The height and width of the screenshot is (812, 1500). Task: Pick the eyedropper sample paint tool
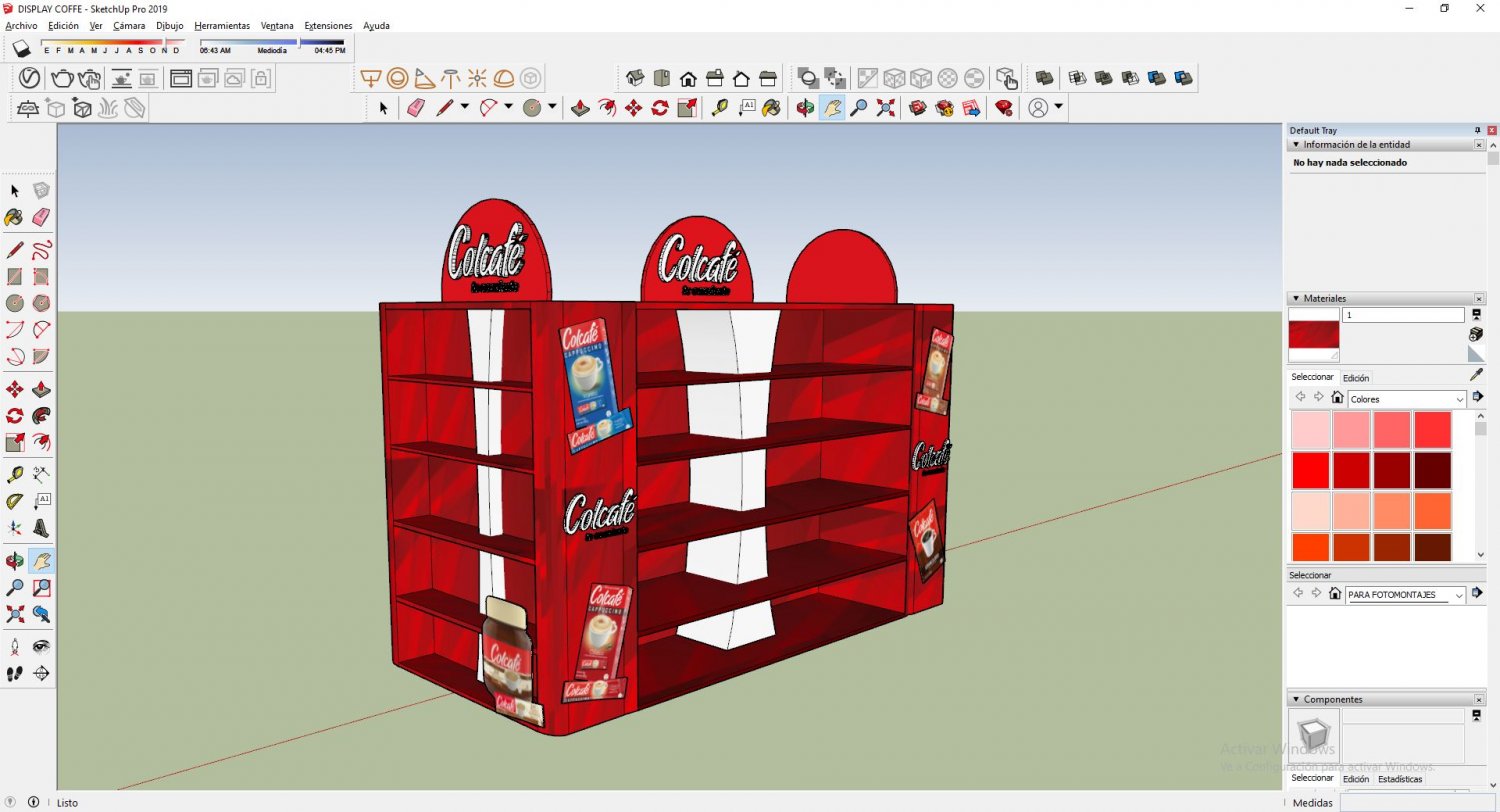point(1476,376)
